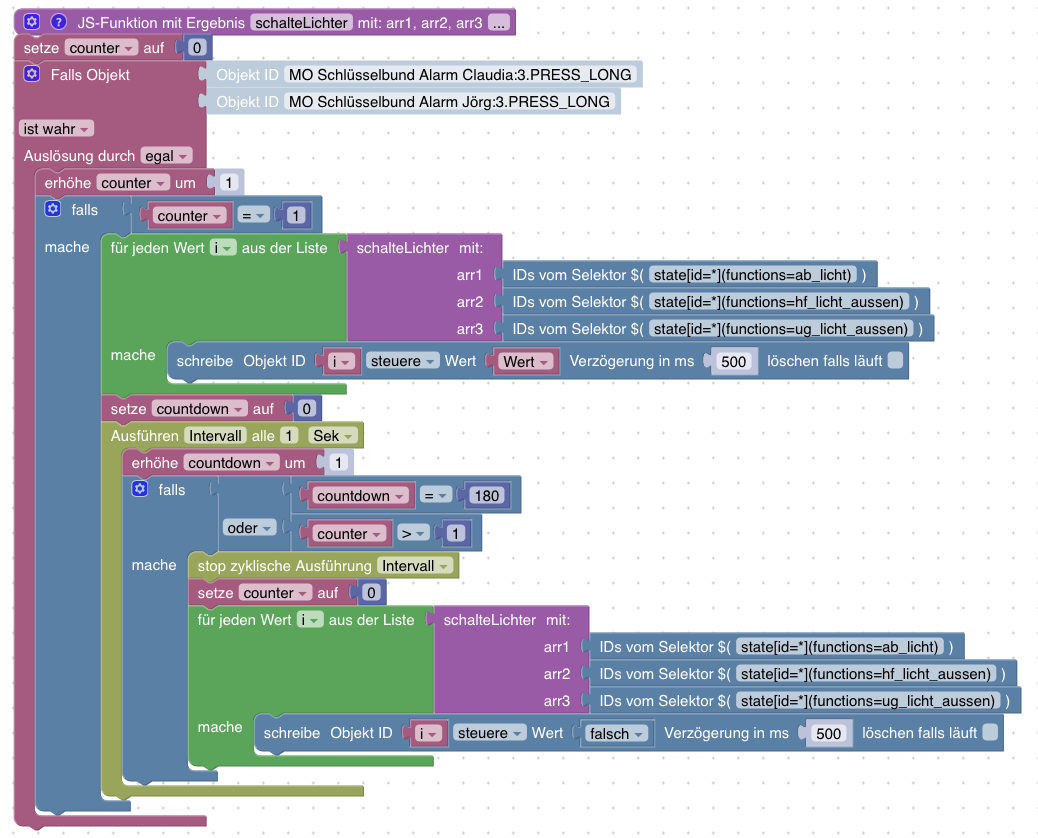The image size is (1038, 838).
Task: Click number 1 in erhöhe counter block
Action: coord(228,183)
